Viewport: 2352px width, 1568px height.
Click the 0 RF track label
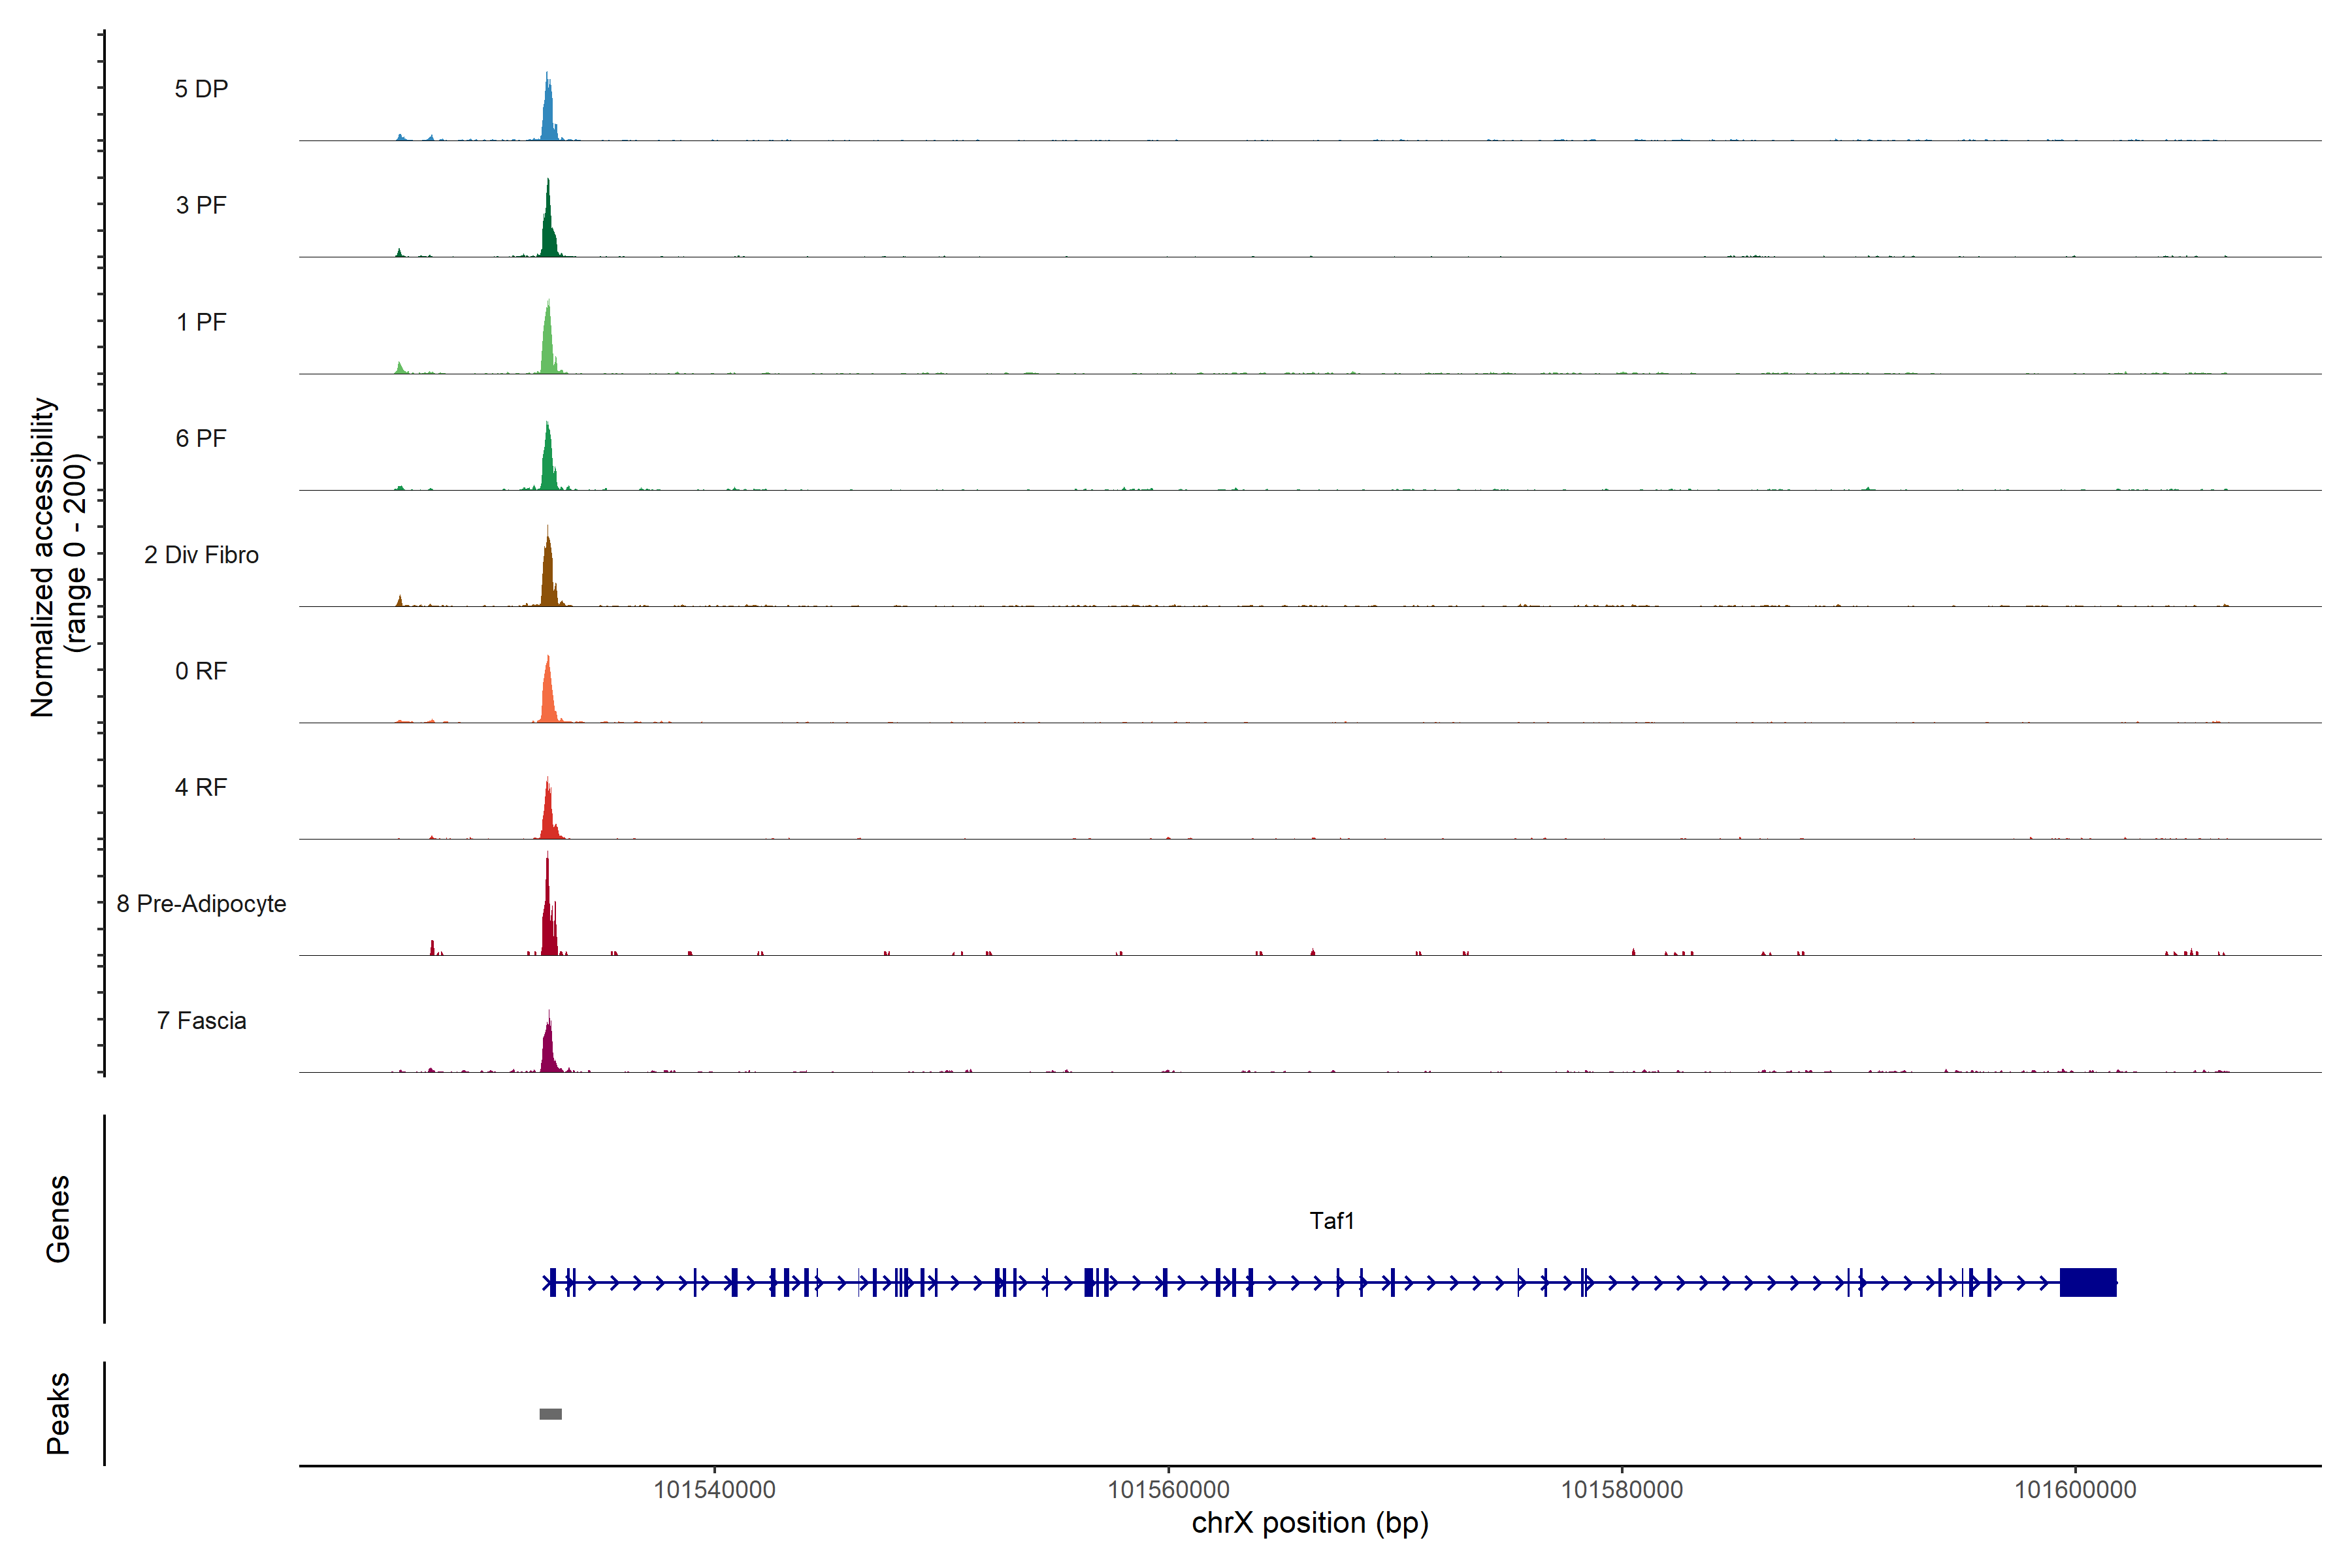201,671
